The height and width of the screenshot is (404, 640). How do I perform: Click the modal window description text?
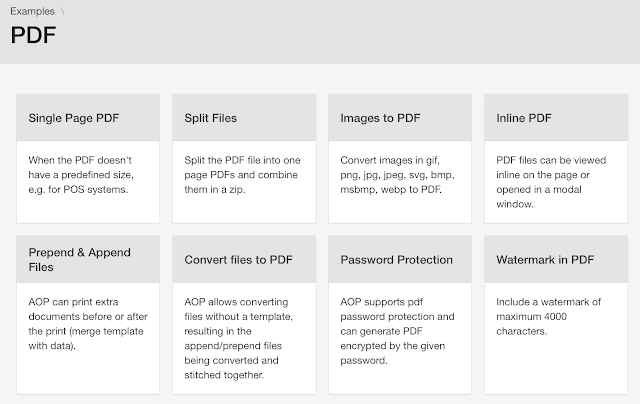(551, 182)
